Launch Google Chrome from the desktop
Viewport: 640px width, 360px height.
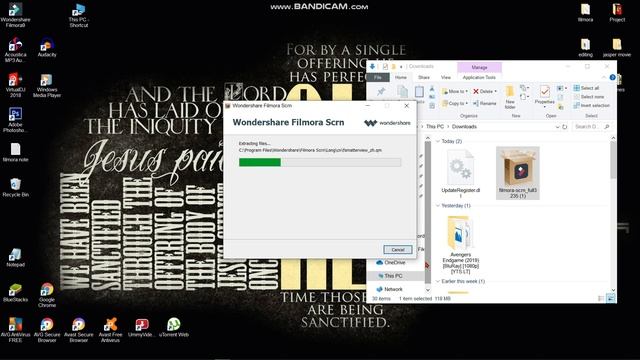click(x=47, y=295)
